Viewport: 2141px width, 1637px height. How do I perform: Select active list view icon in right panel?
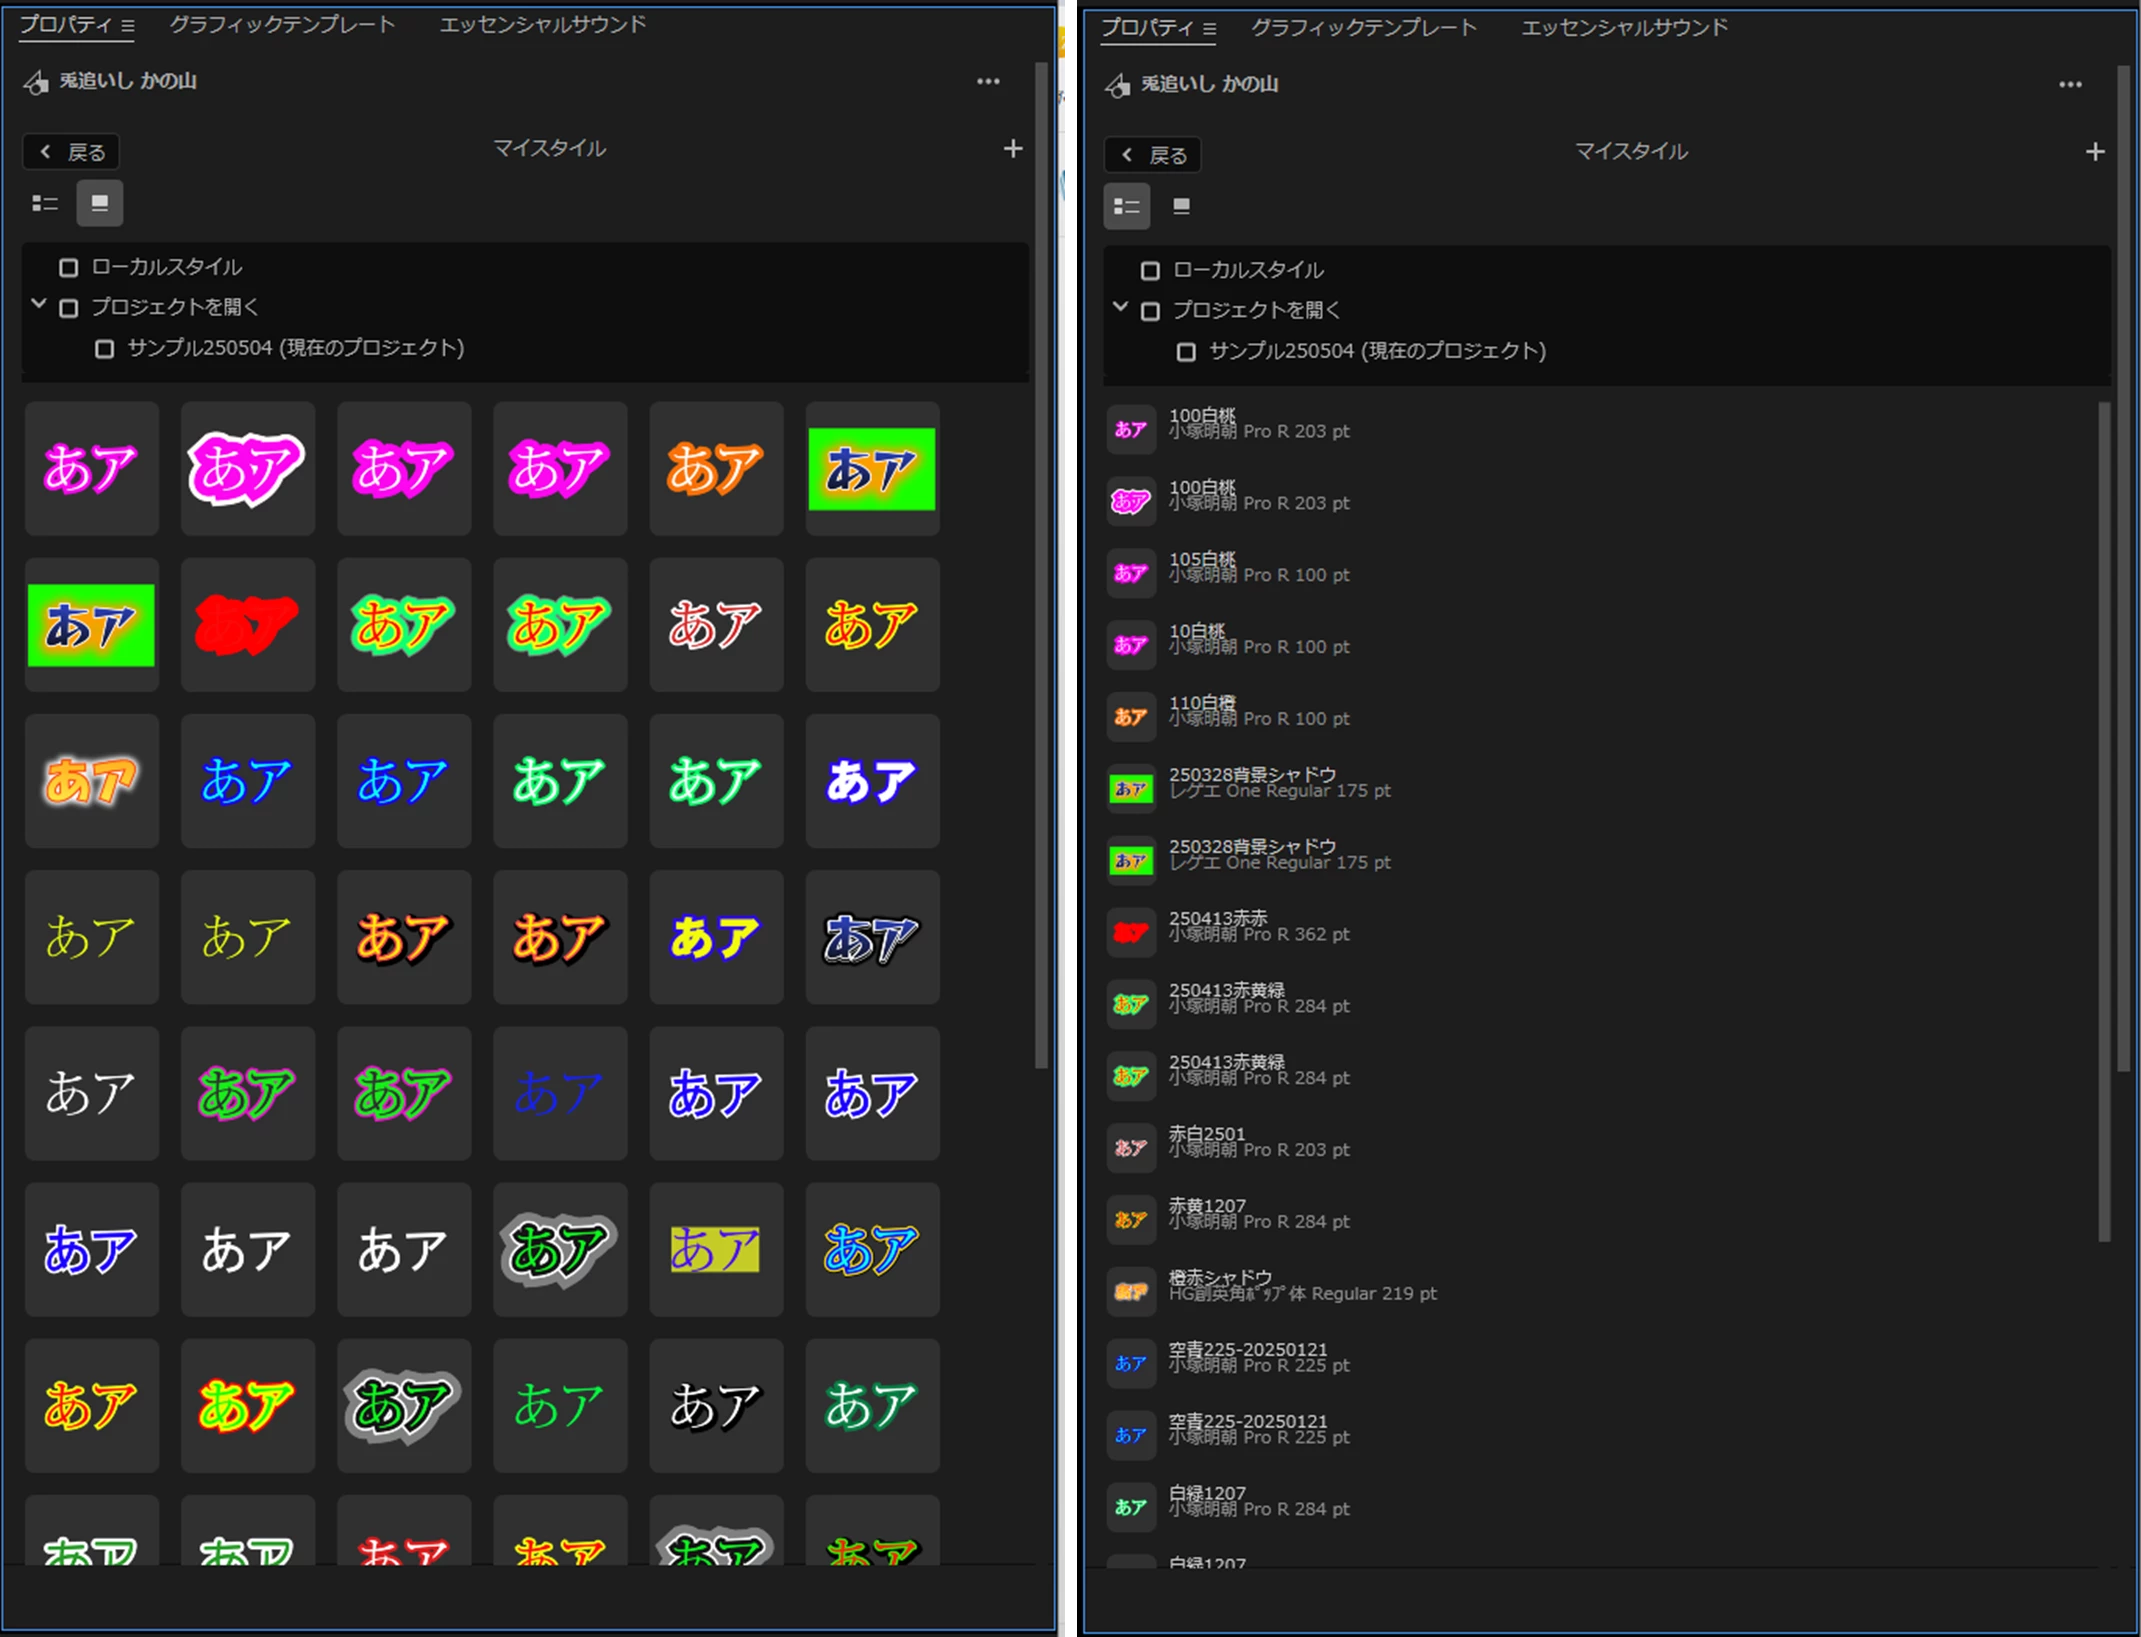point(1127,207)
